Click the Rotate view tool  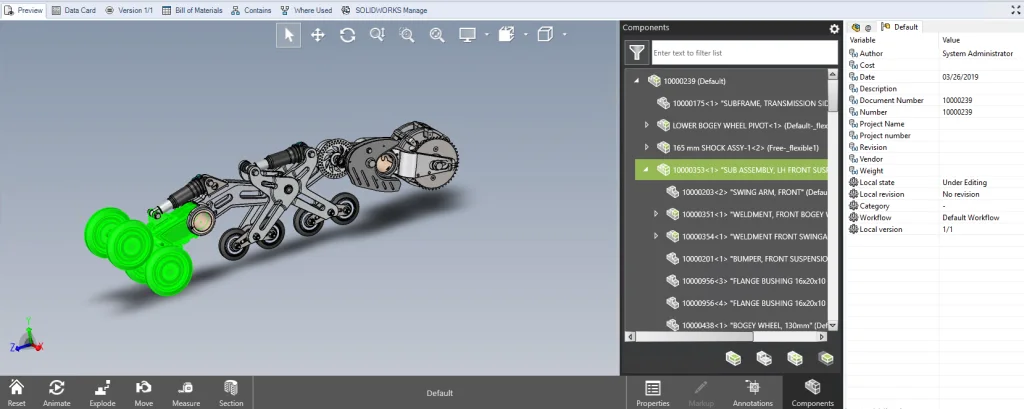(347, 35)
